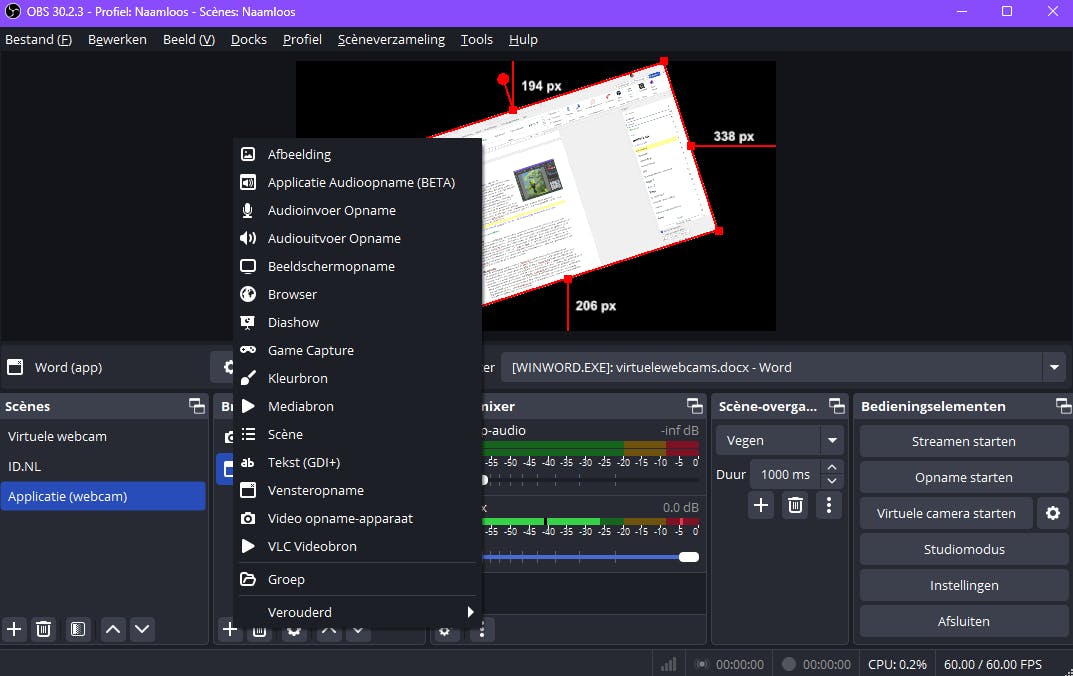Viewport: 1073px width, 676px height.
Task: Click CPU: 0.2% status text
Action: pyautogui.click(x=897, y=664)
